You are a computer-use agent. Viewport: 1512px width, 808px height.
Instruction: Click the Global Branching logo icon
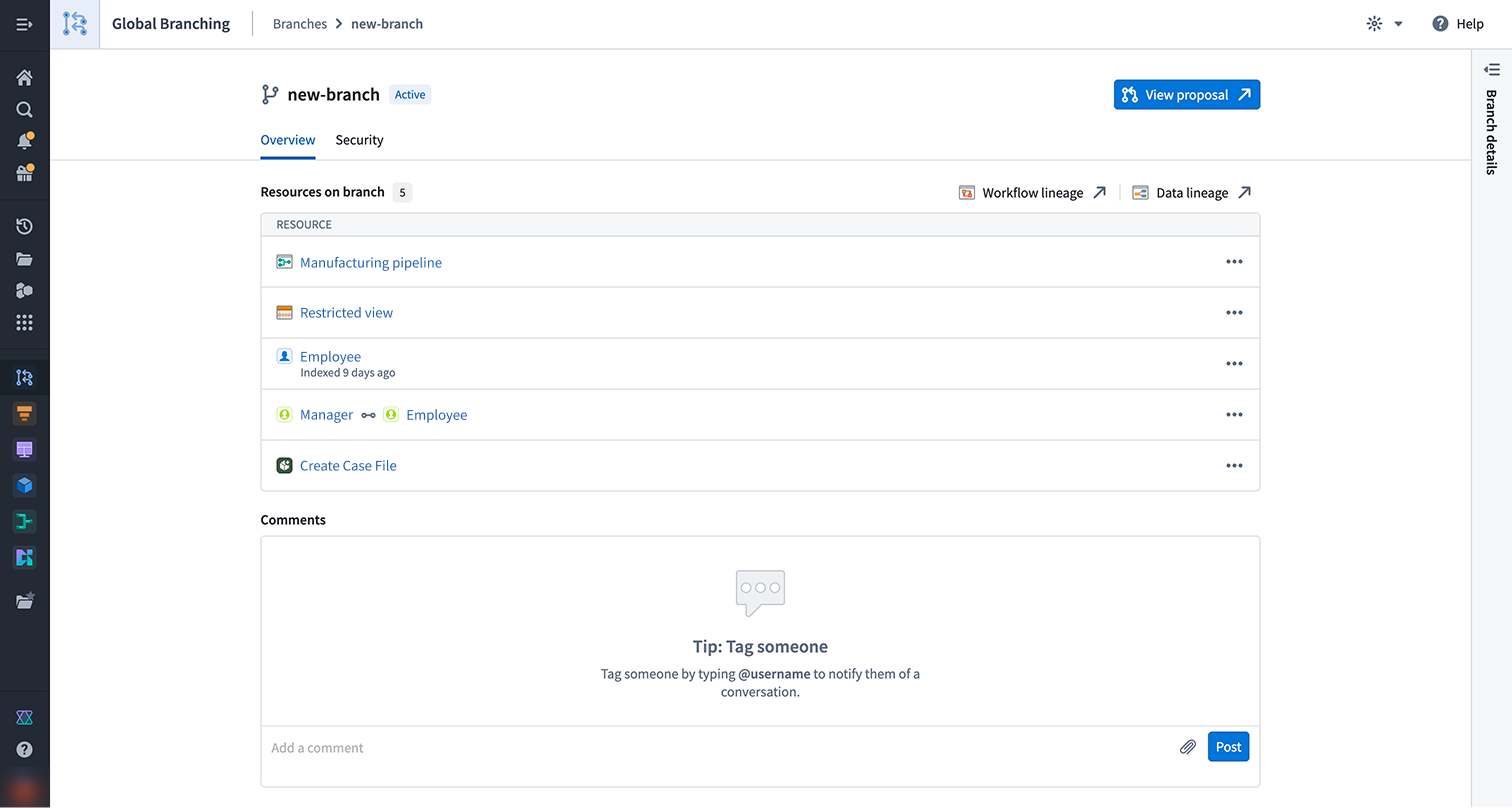click(75, 24)
